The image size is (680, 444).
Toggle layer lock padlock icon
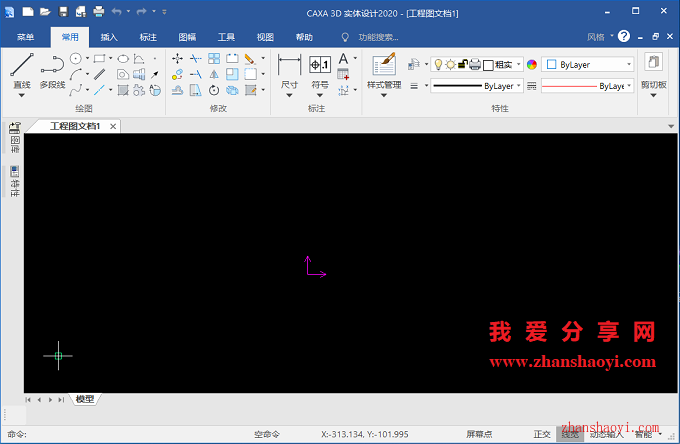pyautogui.click(x=462, y=65)
